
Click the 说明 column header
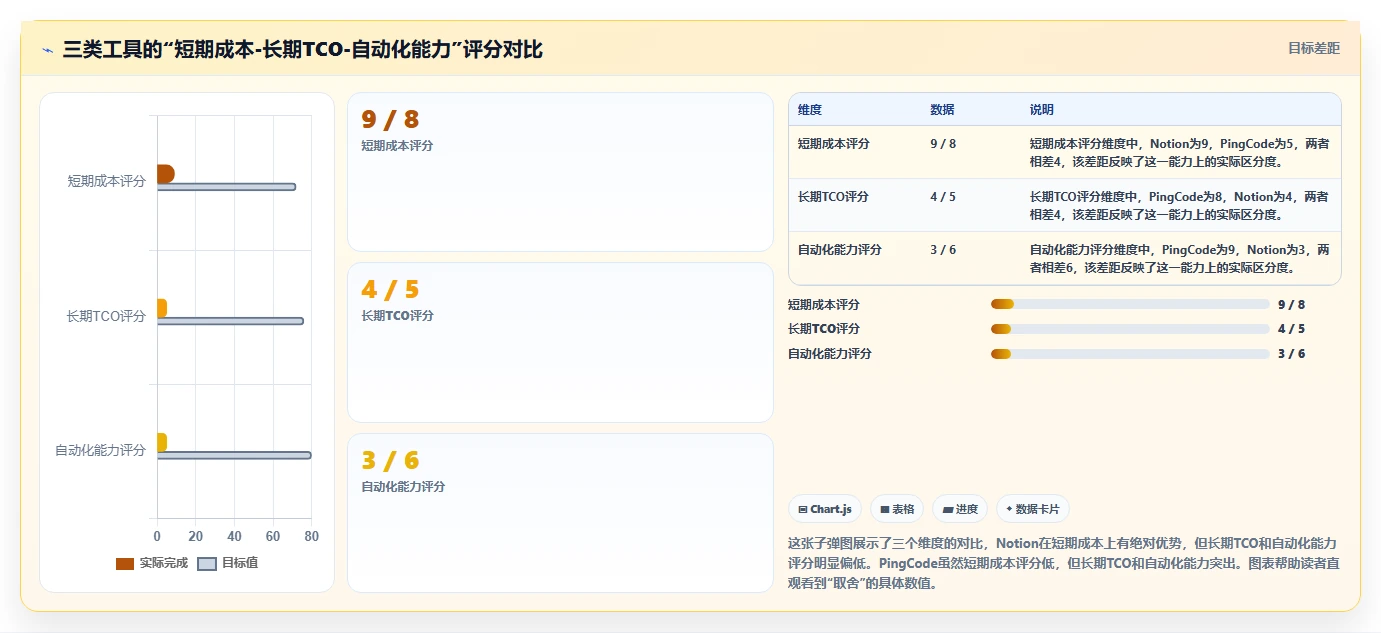click(1042, 110)
